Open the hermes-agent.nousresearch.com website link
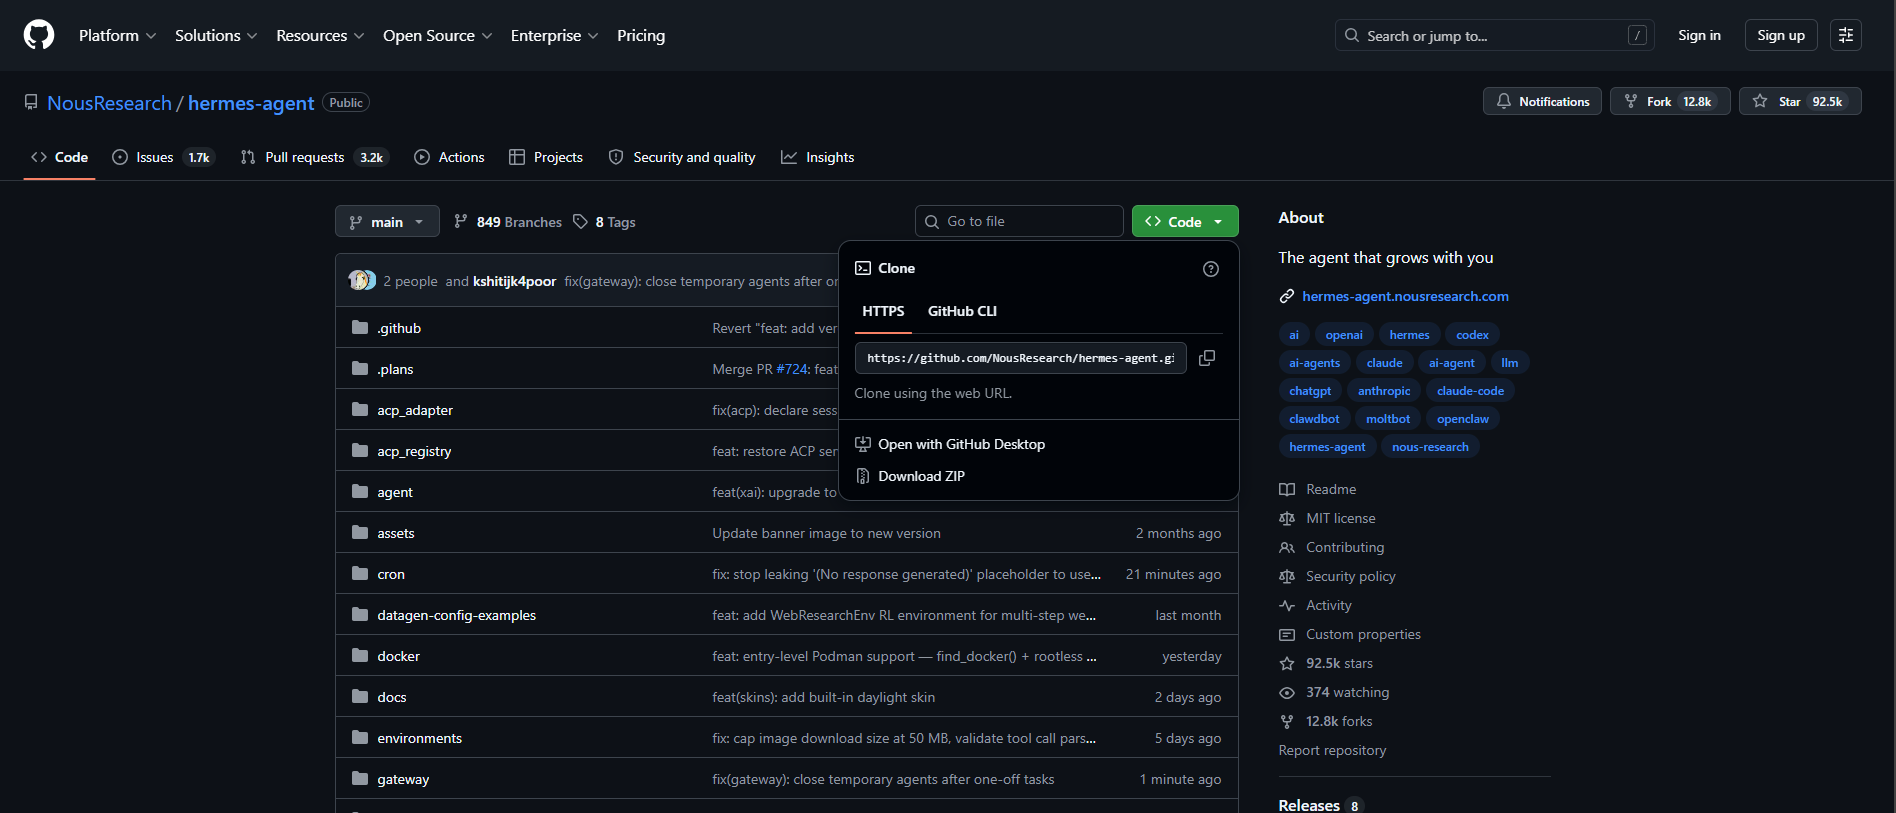This screenshot has width=1896, height=813. [x=1405, y=296]
